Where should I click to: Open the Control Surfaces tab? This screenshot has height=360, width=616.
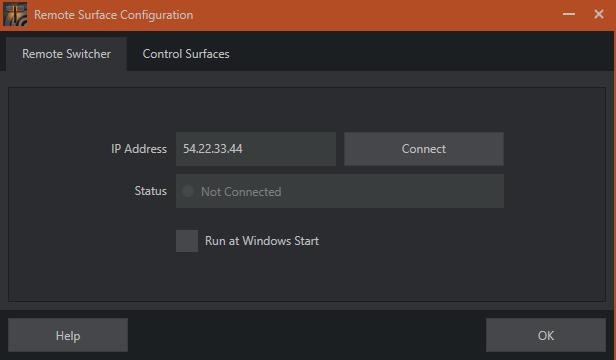tap(186, 54)
